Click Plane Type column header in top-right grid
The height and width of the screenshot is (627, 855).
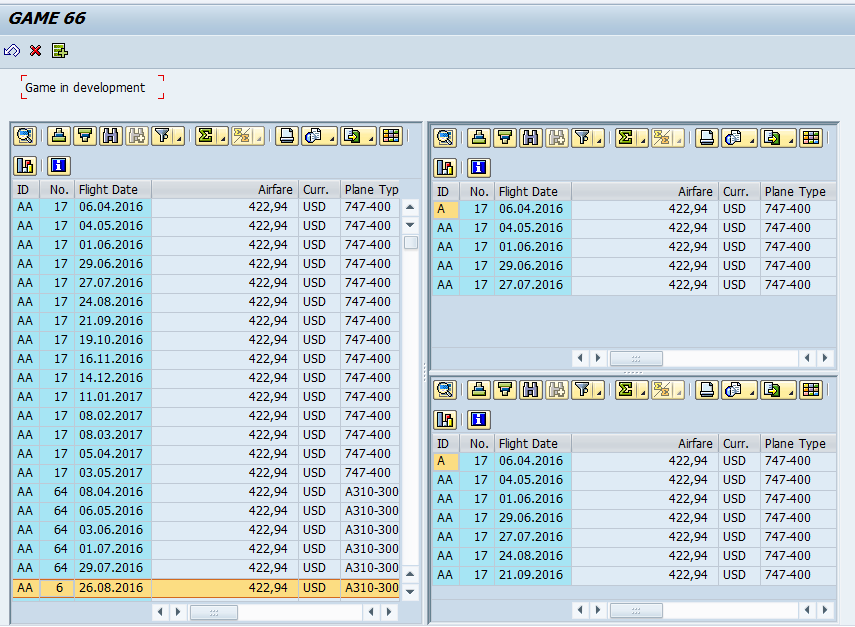click(798, 192)
